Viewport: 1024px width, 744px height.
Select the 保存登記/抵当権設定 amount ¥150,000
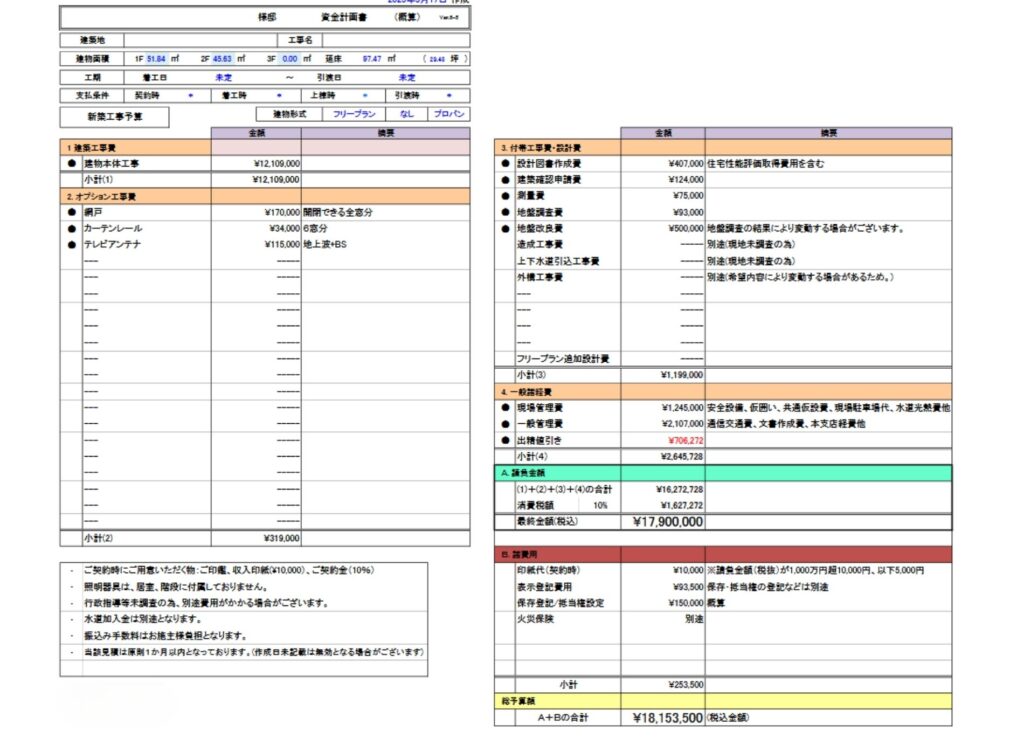click(x=686, y=603)
